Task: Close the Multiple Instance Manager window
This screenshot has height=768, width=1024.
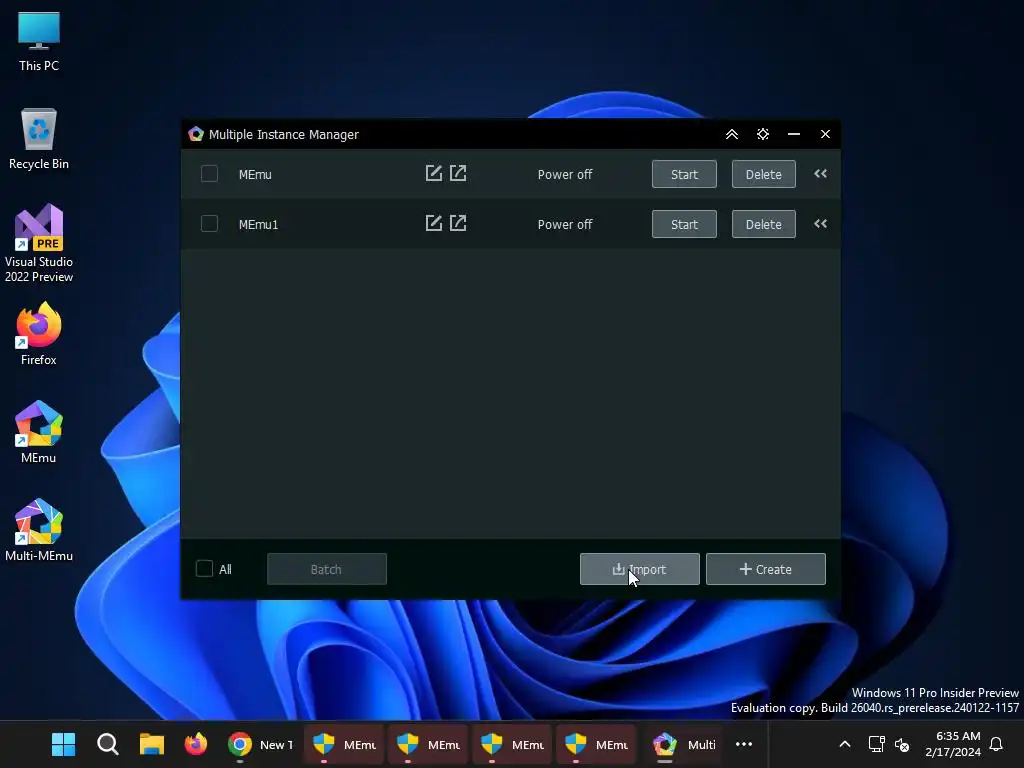Action: pyautogui.click(x=825, y=134)
